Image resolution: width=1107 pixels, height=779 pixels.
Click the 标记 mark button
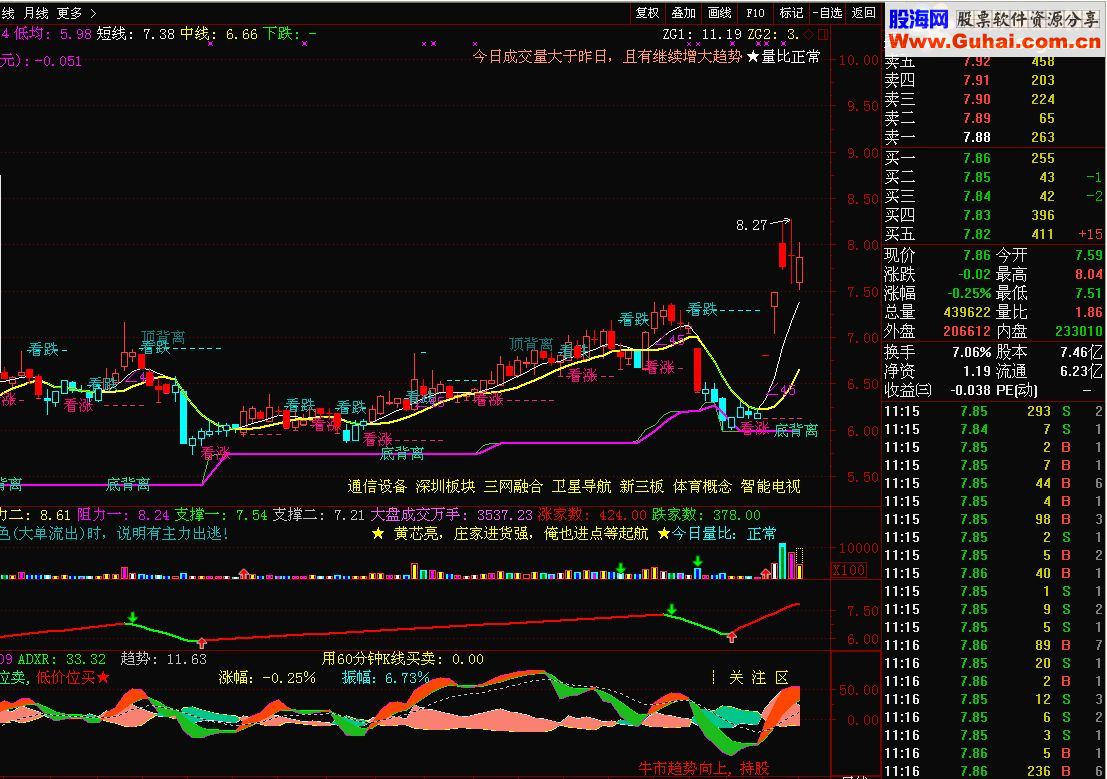click(x=791, y=13)
